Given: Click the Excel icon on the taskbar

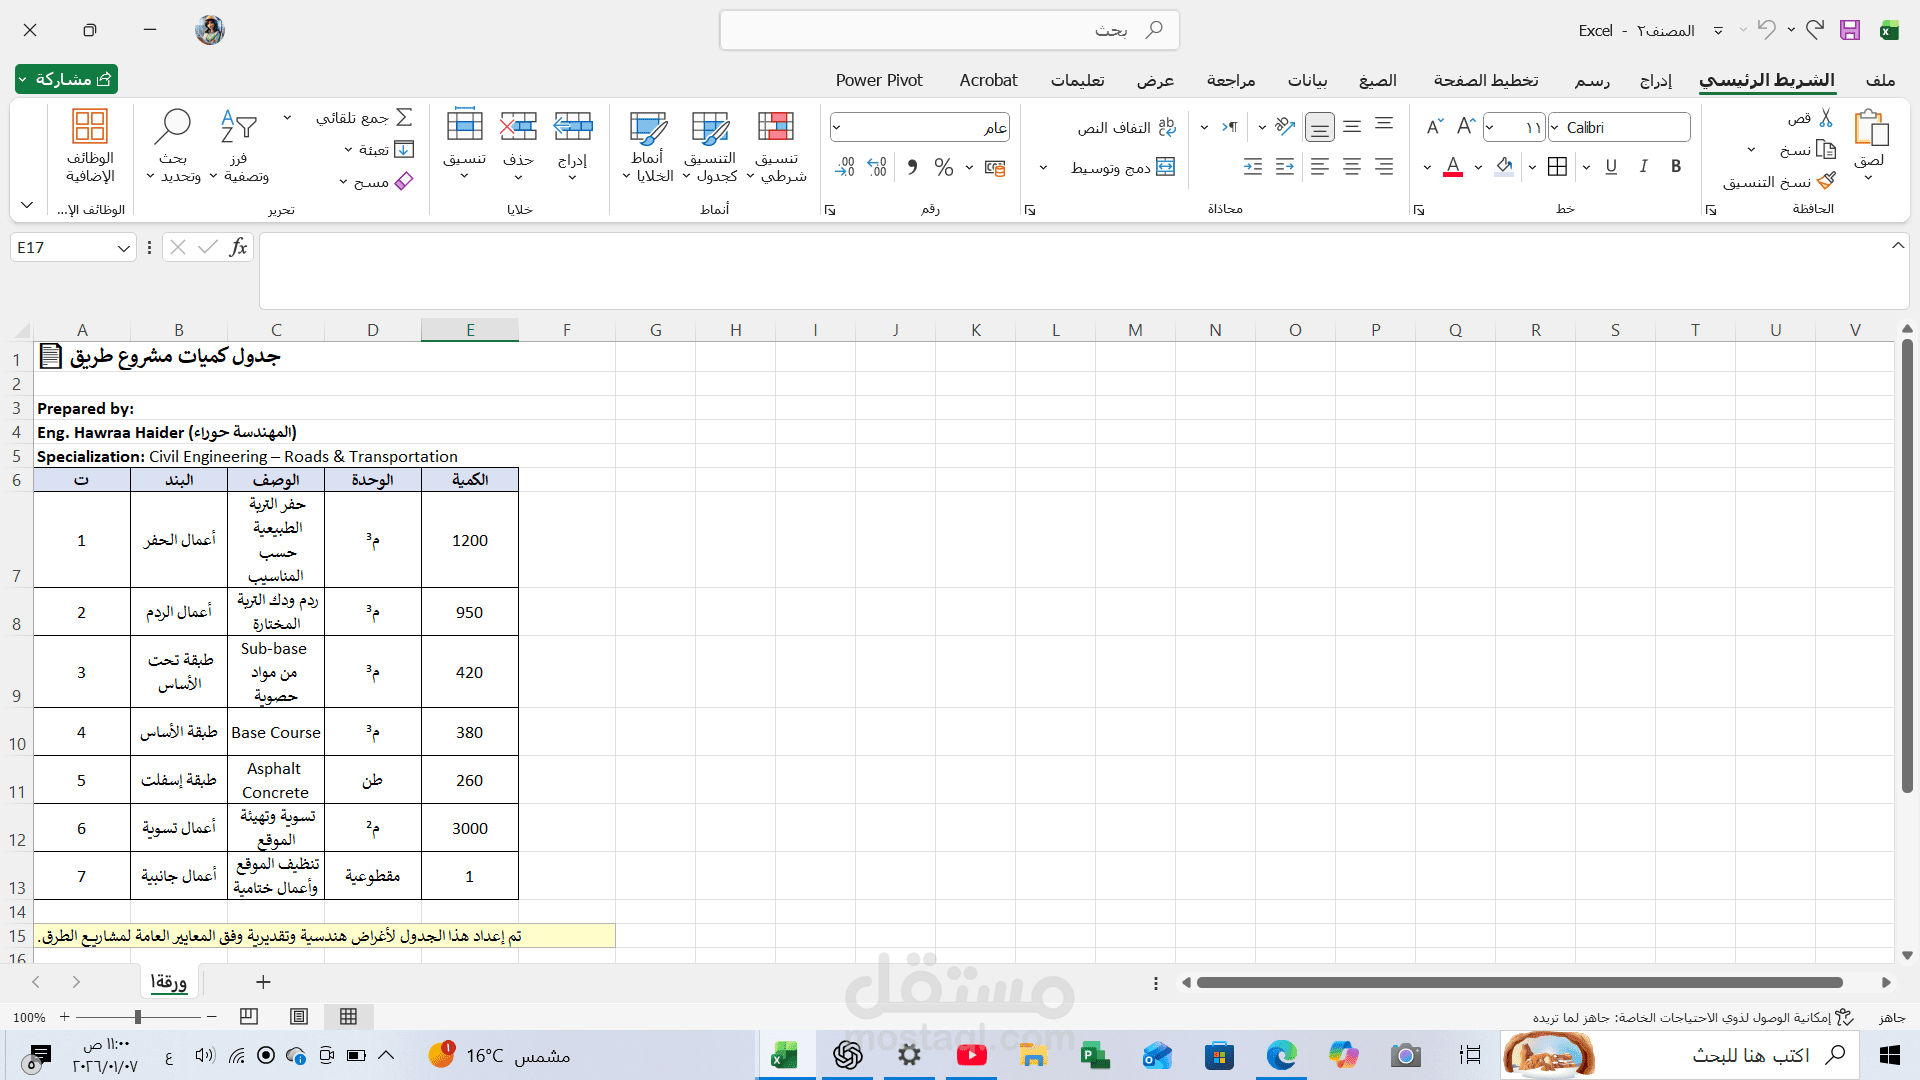Looking at the screenshot, I should [x=785, y=1055].
